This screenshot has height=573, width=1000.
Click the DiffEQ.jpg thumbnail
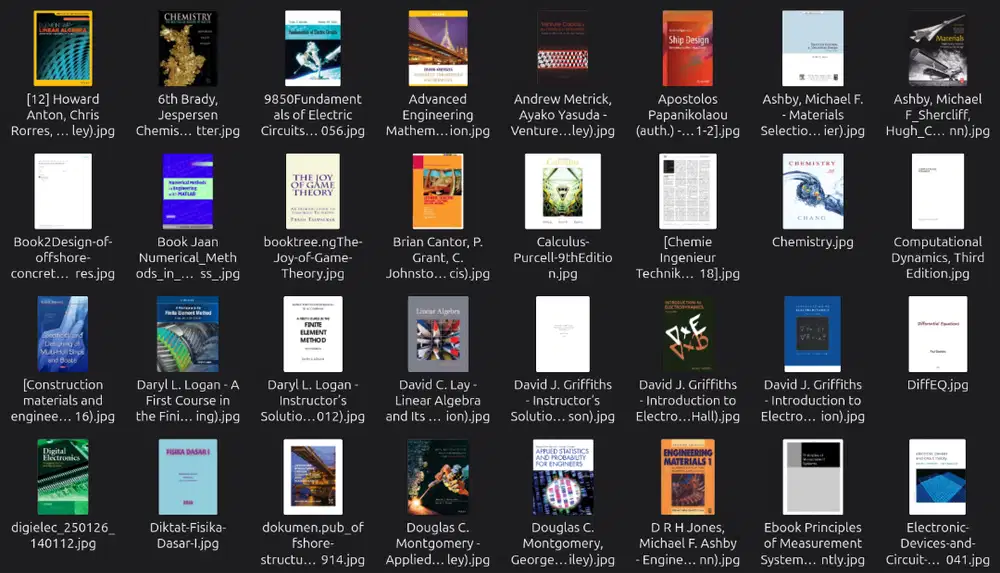pyautogui.click(x=938, y=334)
